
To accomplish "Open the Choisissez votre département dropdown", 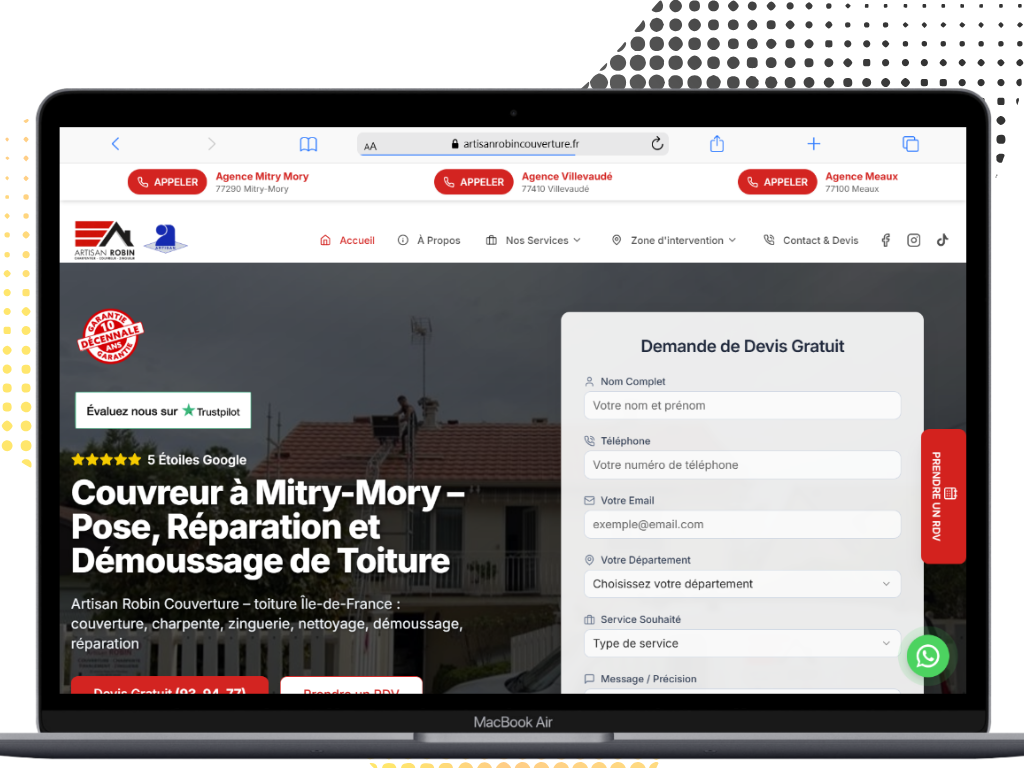I will click(741, 584).
